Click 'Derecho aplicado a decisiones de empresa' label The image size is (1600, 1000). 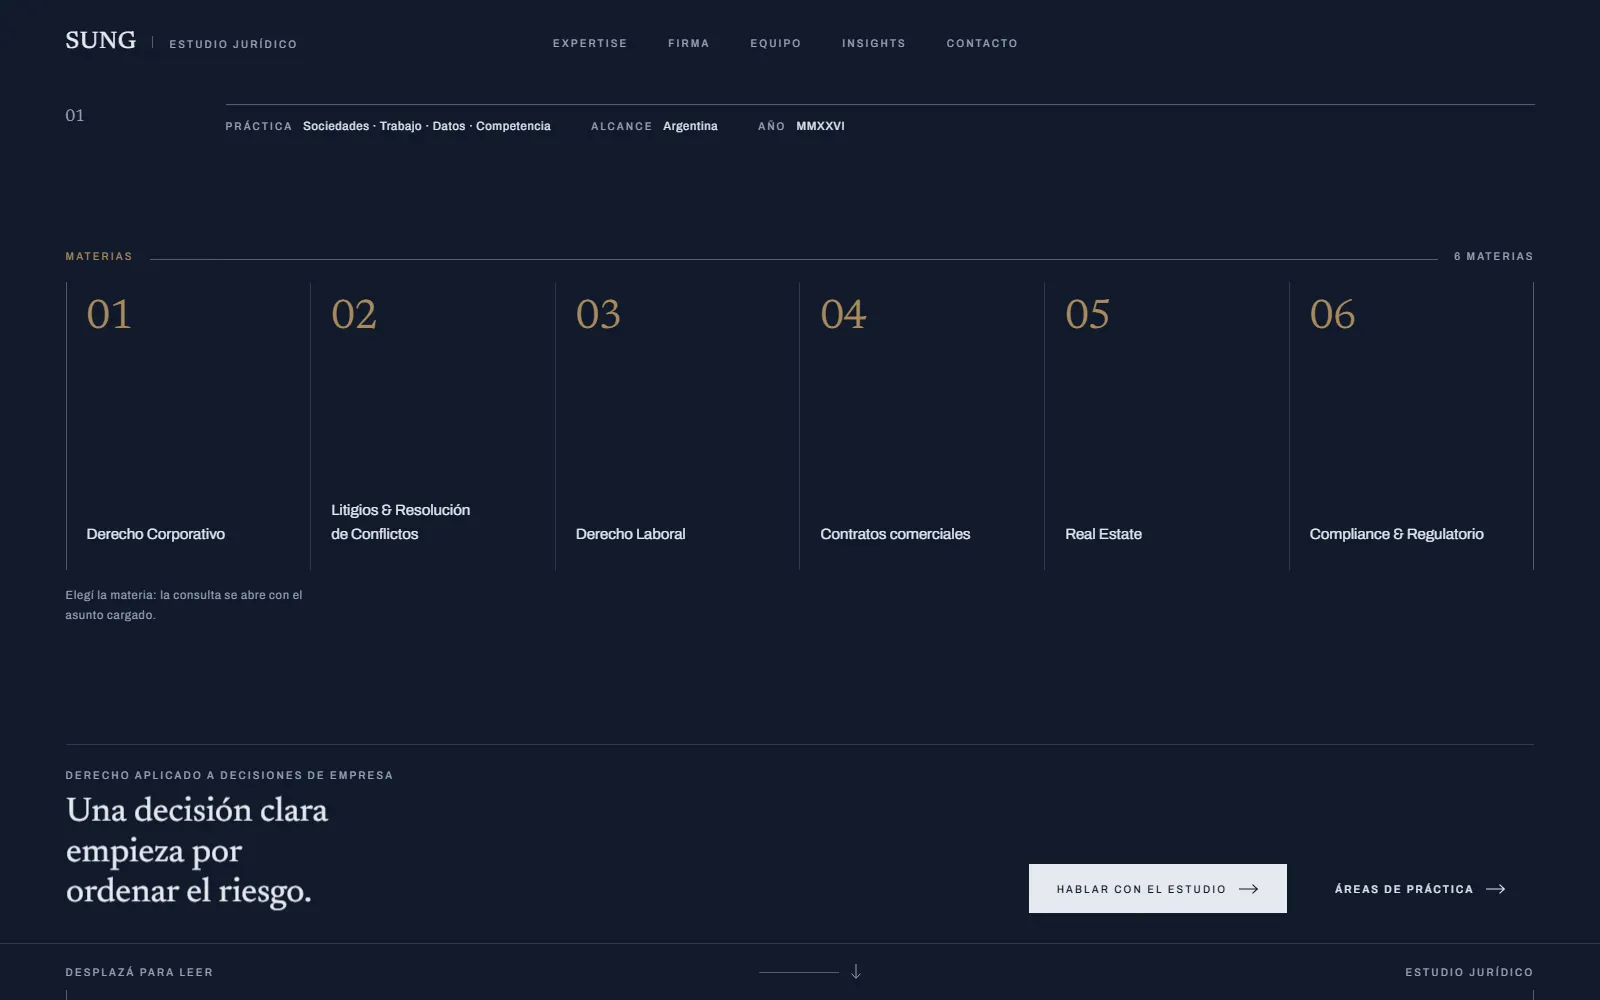click(x=229, y=775)
